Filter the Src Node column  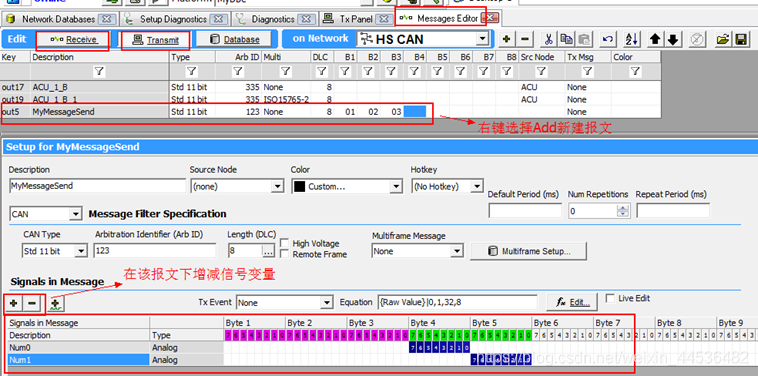[x=541, y=72]
